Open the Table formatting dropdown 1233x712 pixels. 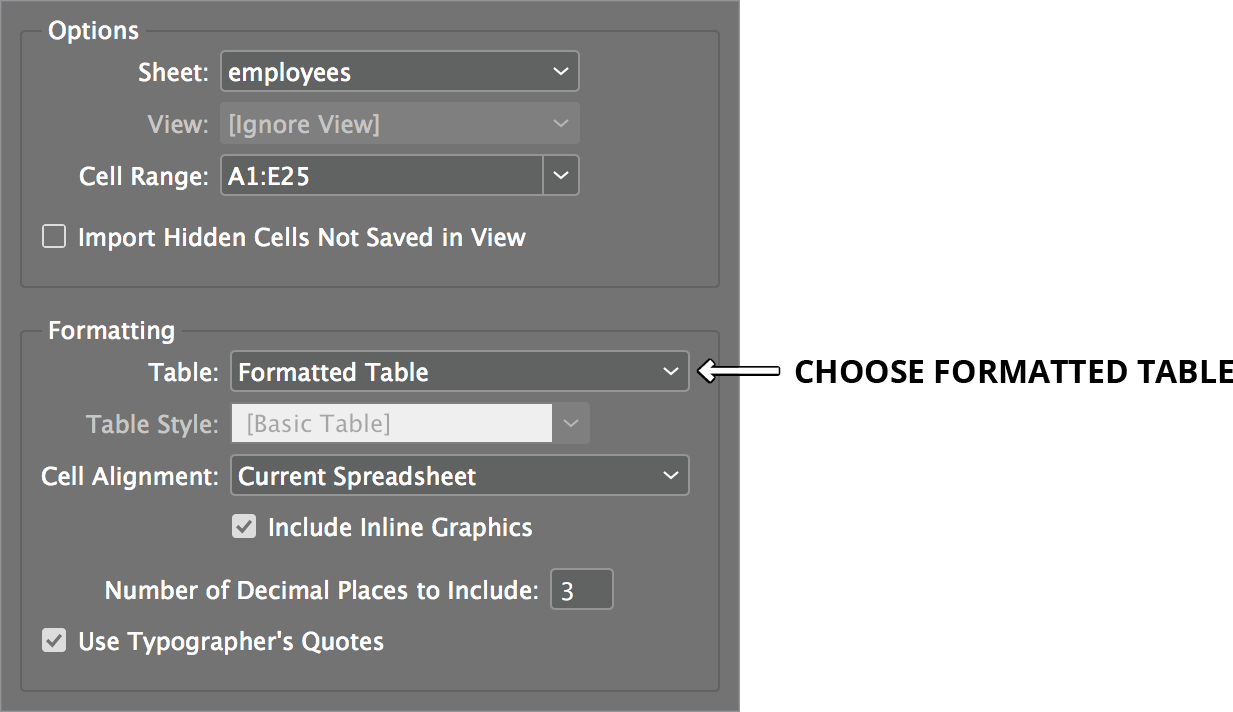coord(459,371)
